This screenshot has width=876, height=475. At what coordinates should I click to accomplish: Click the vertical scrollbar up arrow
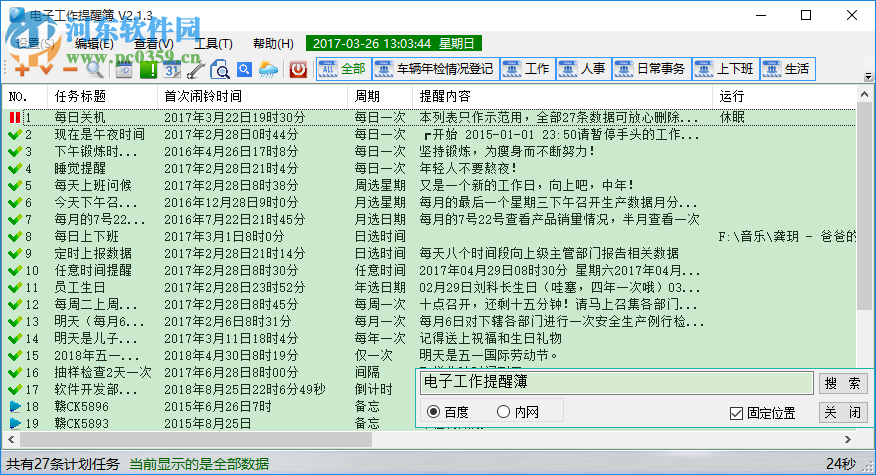coord(864,94)
